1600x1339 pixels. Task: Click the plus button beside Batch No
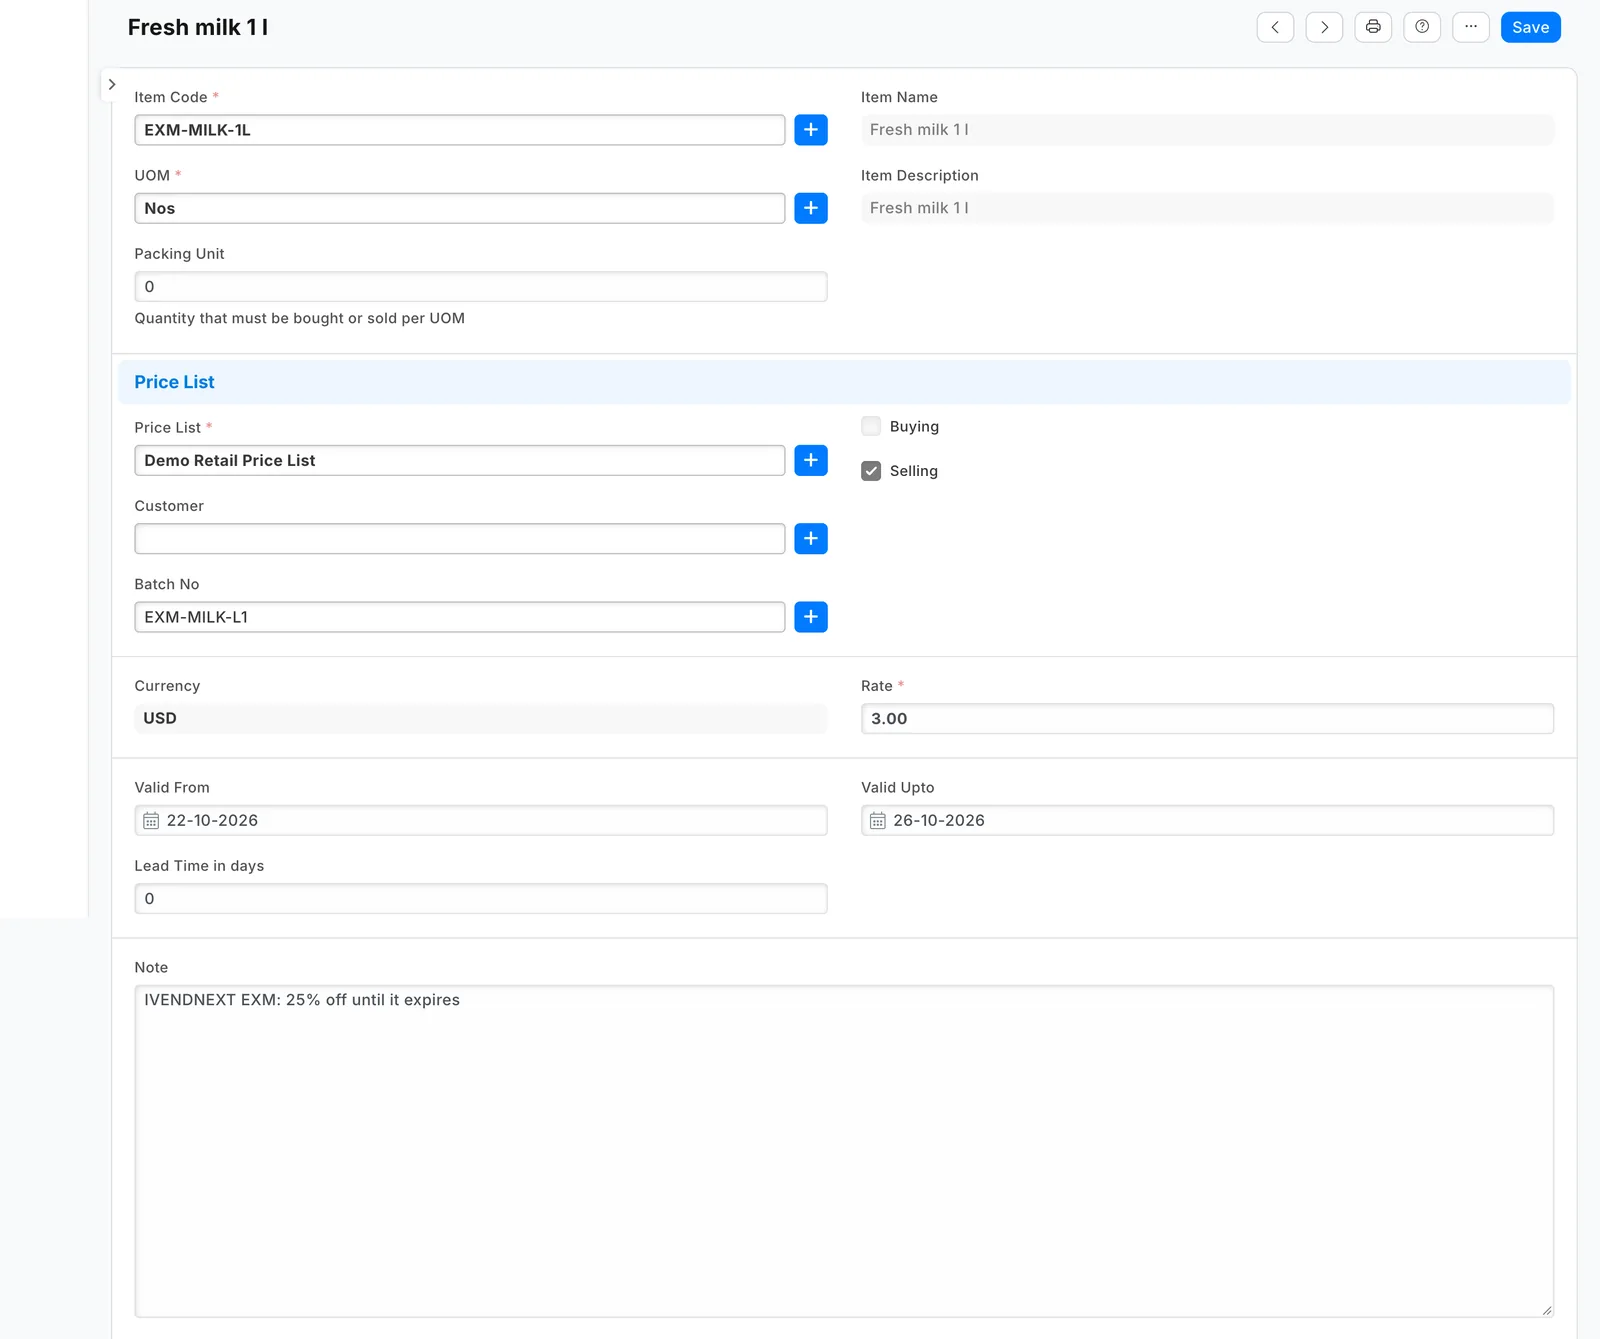811,617
